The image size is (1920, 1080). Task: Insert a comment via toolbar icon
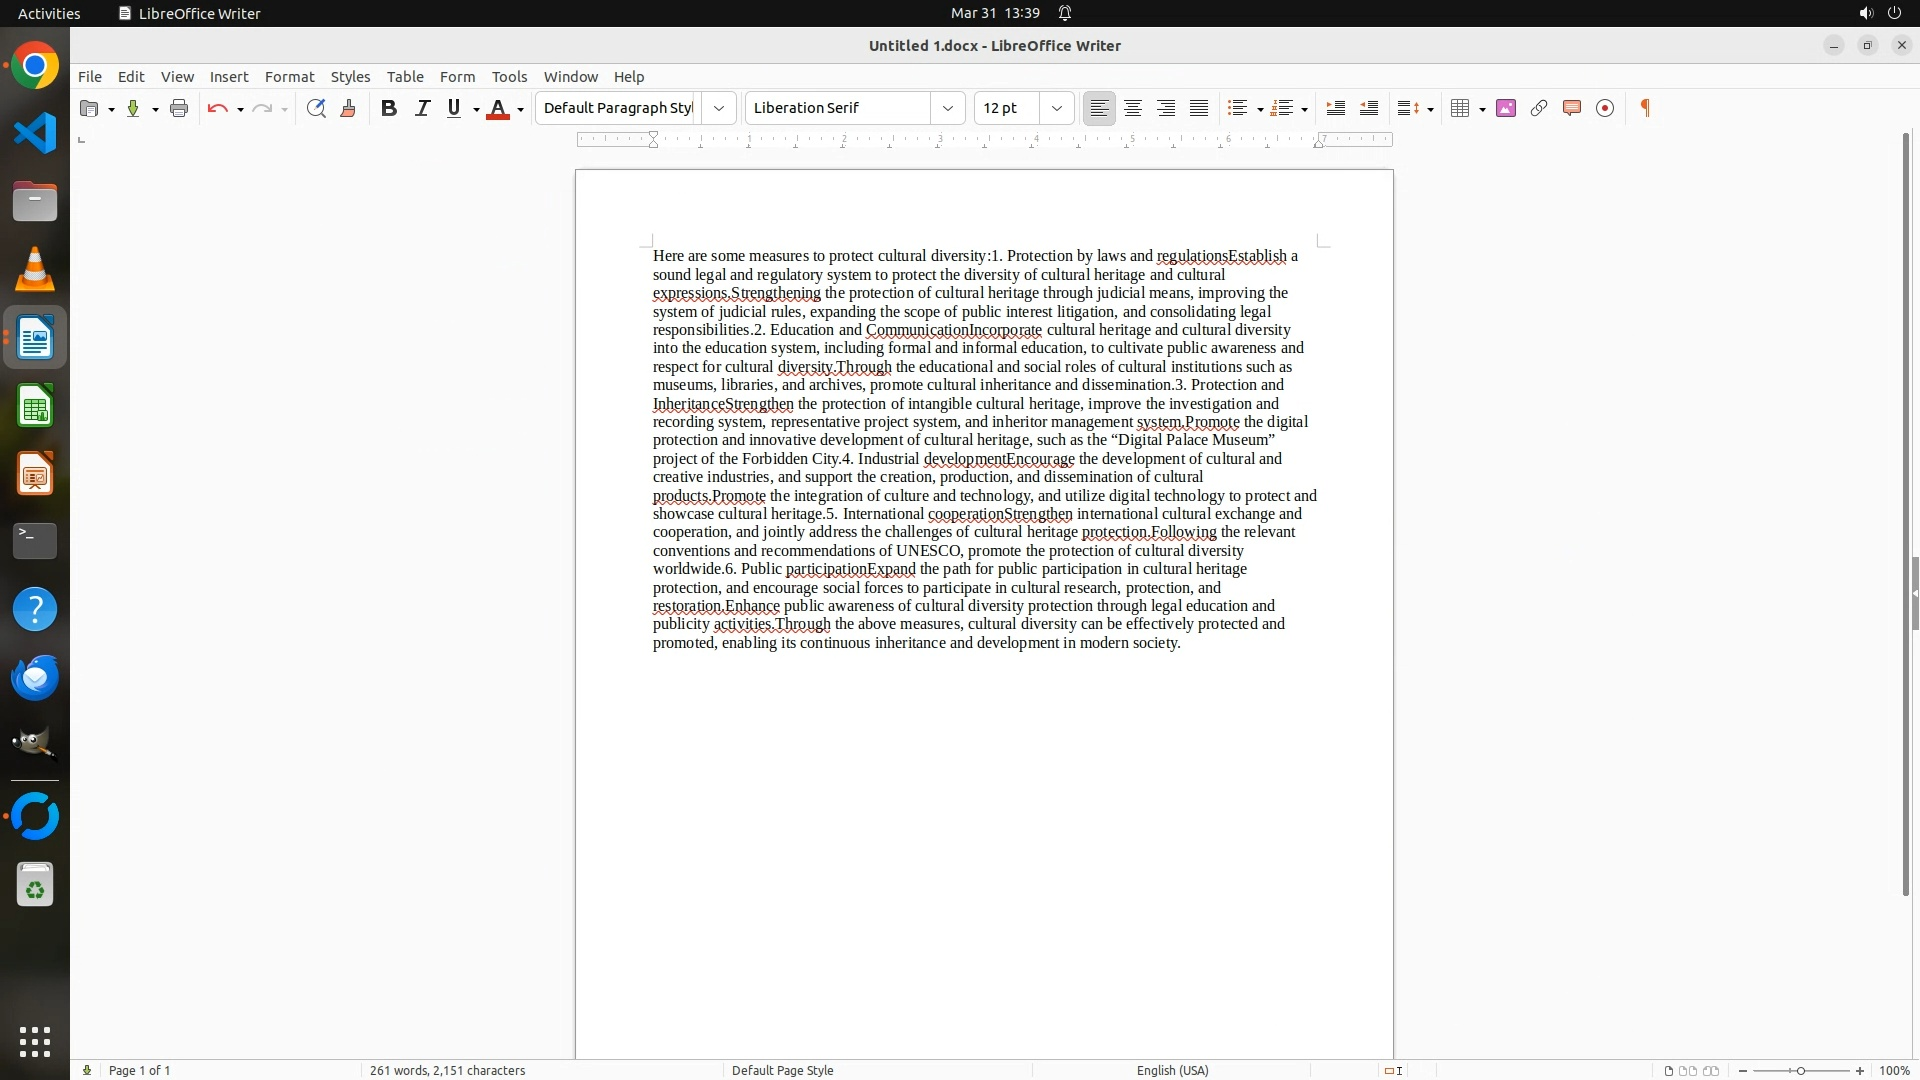coord(1572,108)
